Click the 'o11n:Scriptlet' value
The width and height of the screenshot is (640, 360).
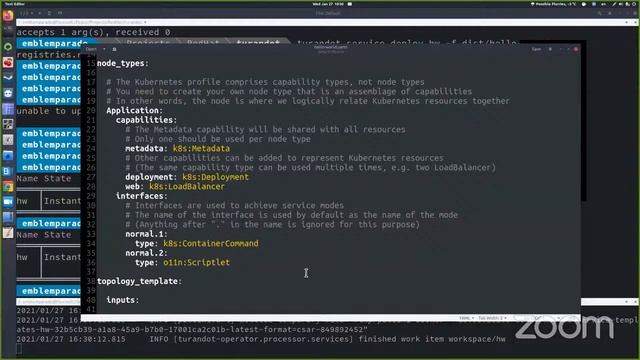(x=197, y=262)
